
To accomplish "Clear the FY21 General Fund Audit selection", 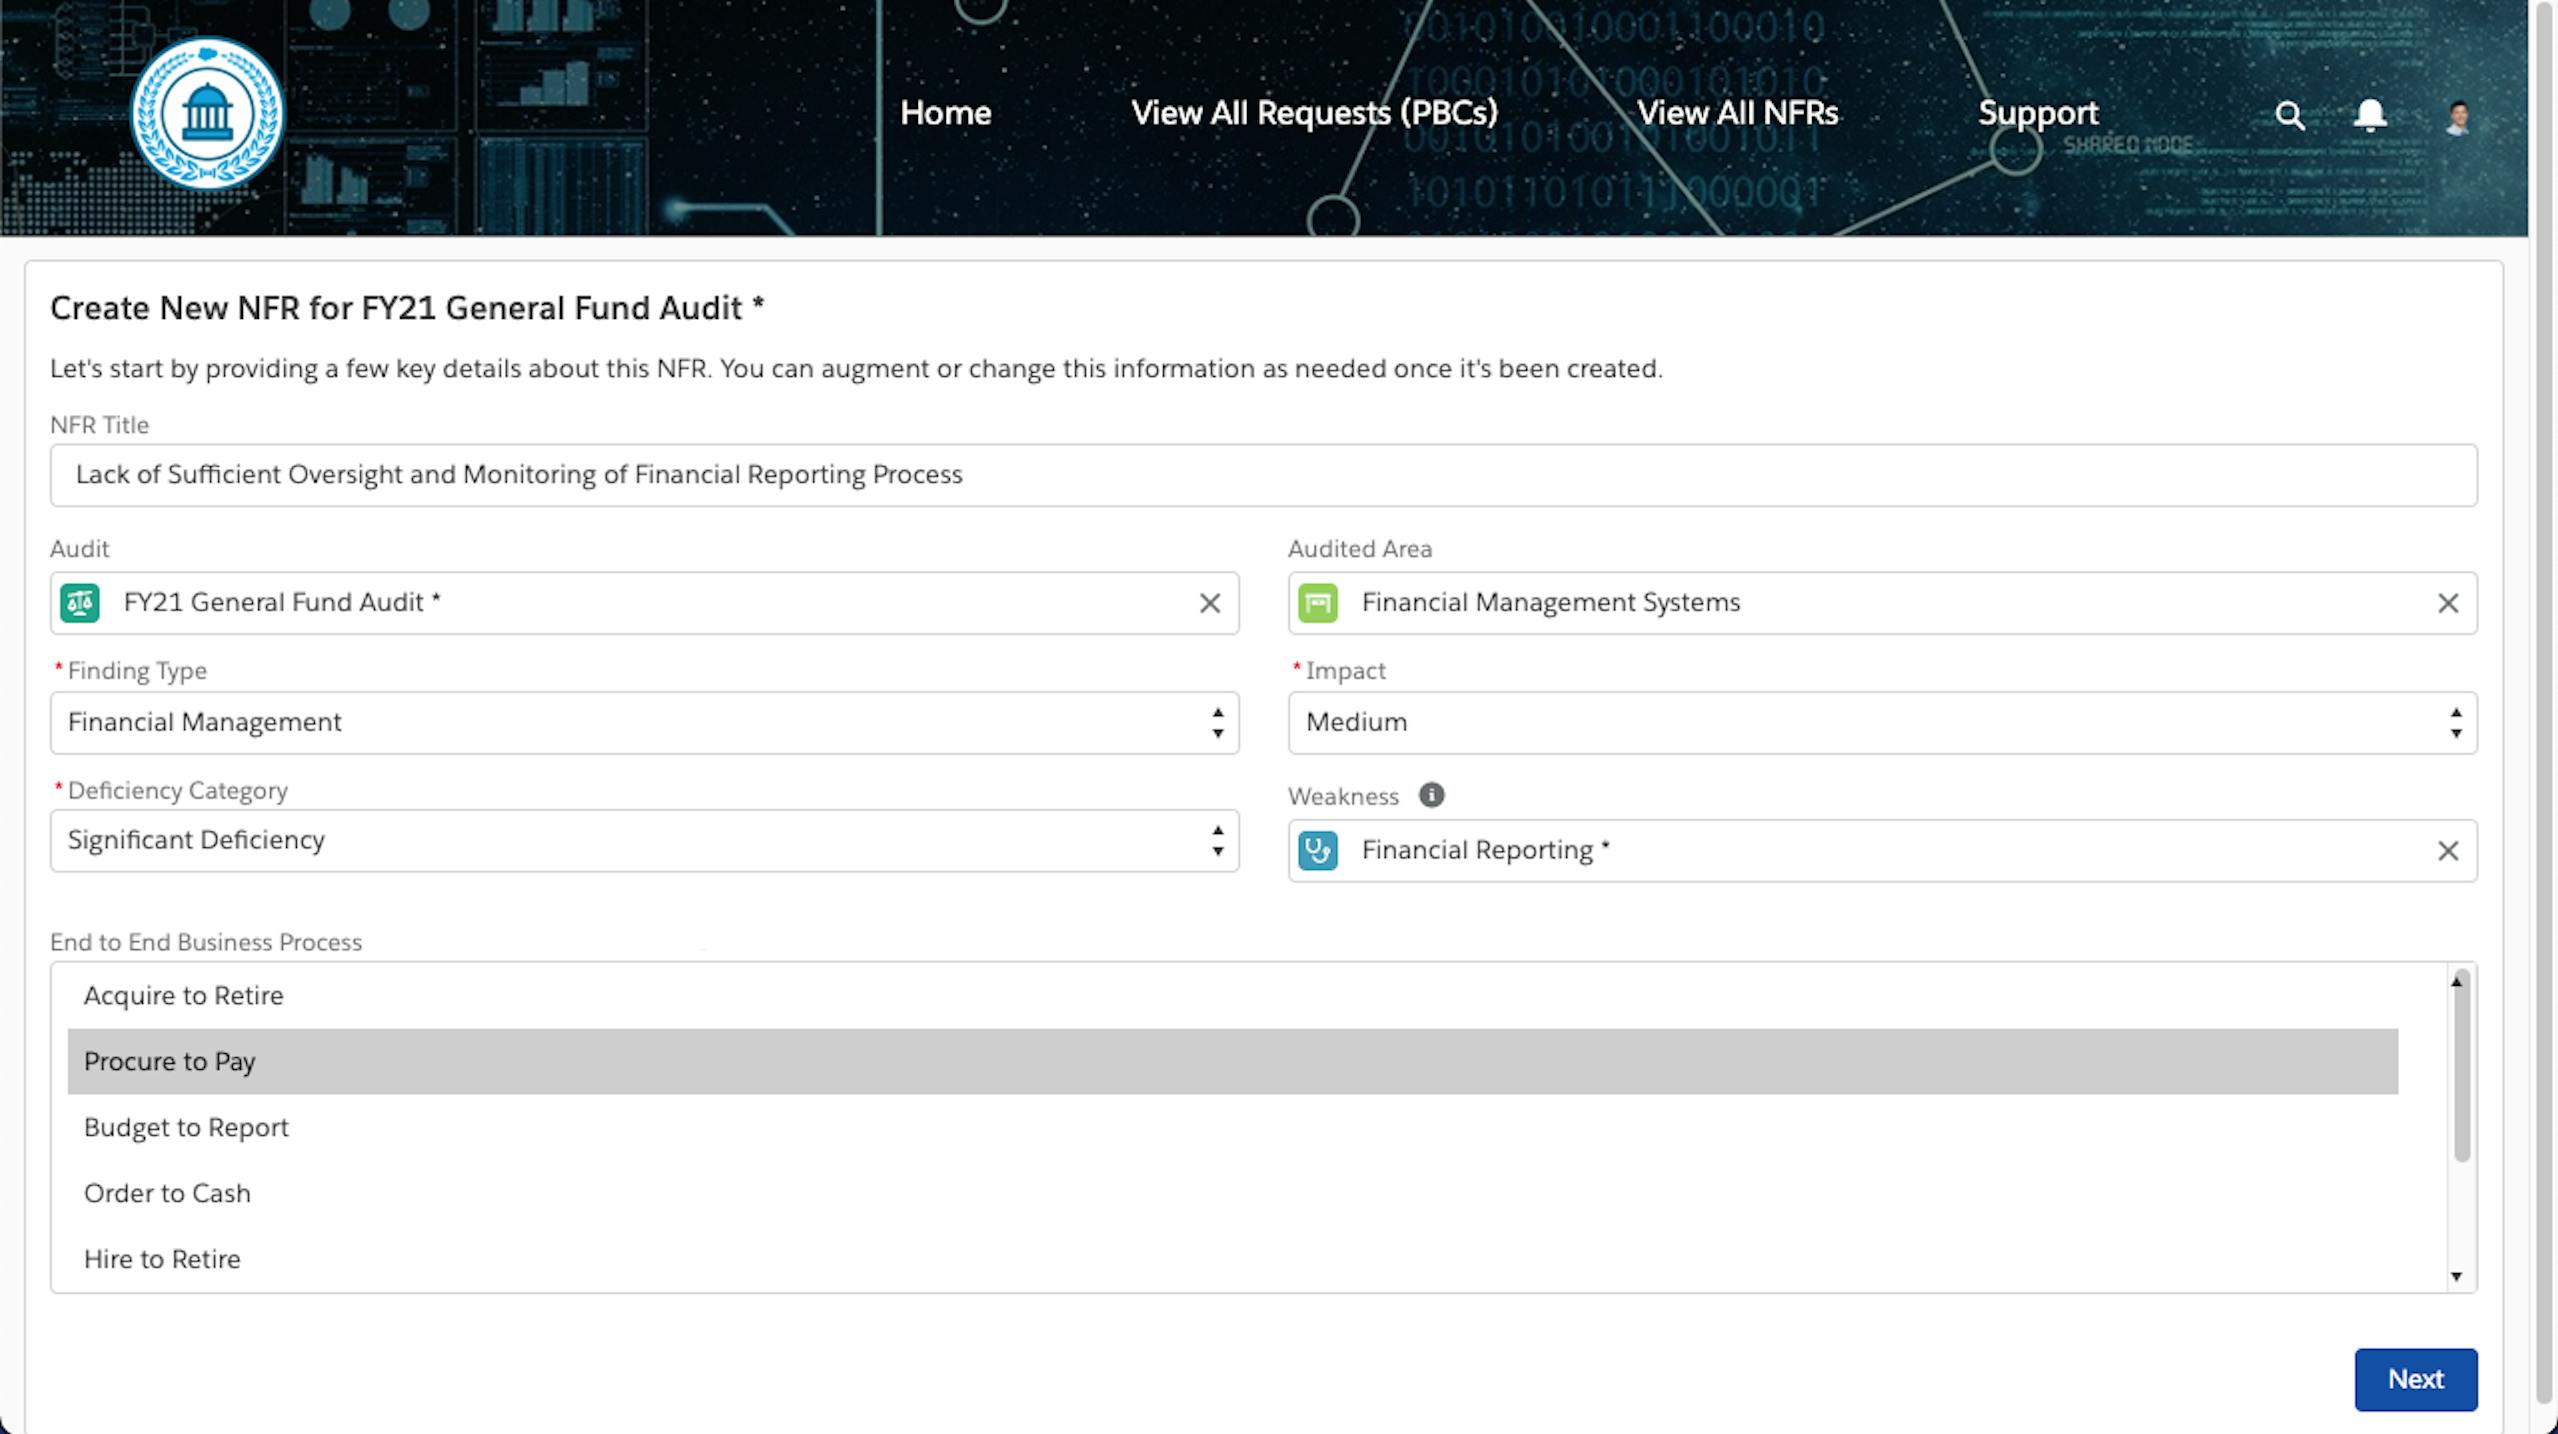I will point(1209,603).
